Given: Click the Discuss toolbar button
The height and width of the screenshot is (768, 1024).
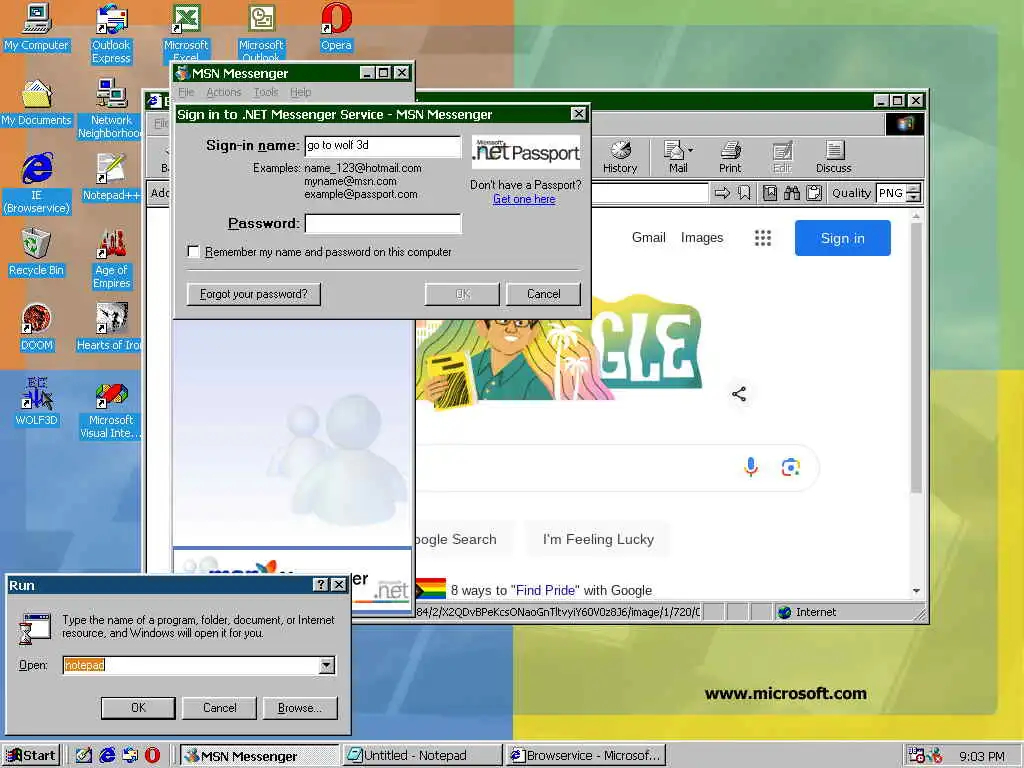Looking at the screenshot, I should (833, 157).
